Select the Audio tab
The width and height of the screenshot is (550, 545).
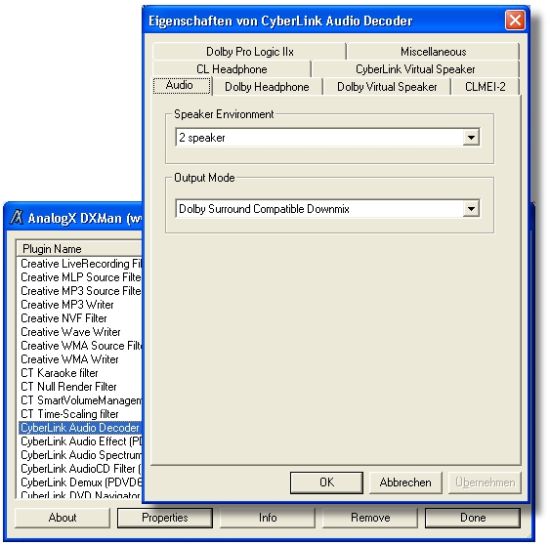tap(182, 86)
